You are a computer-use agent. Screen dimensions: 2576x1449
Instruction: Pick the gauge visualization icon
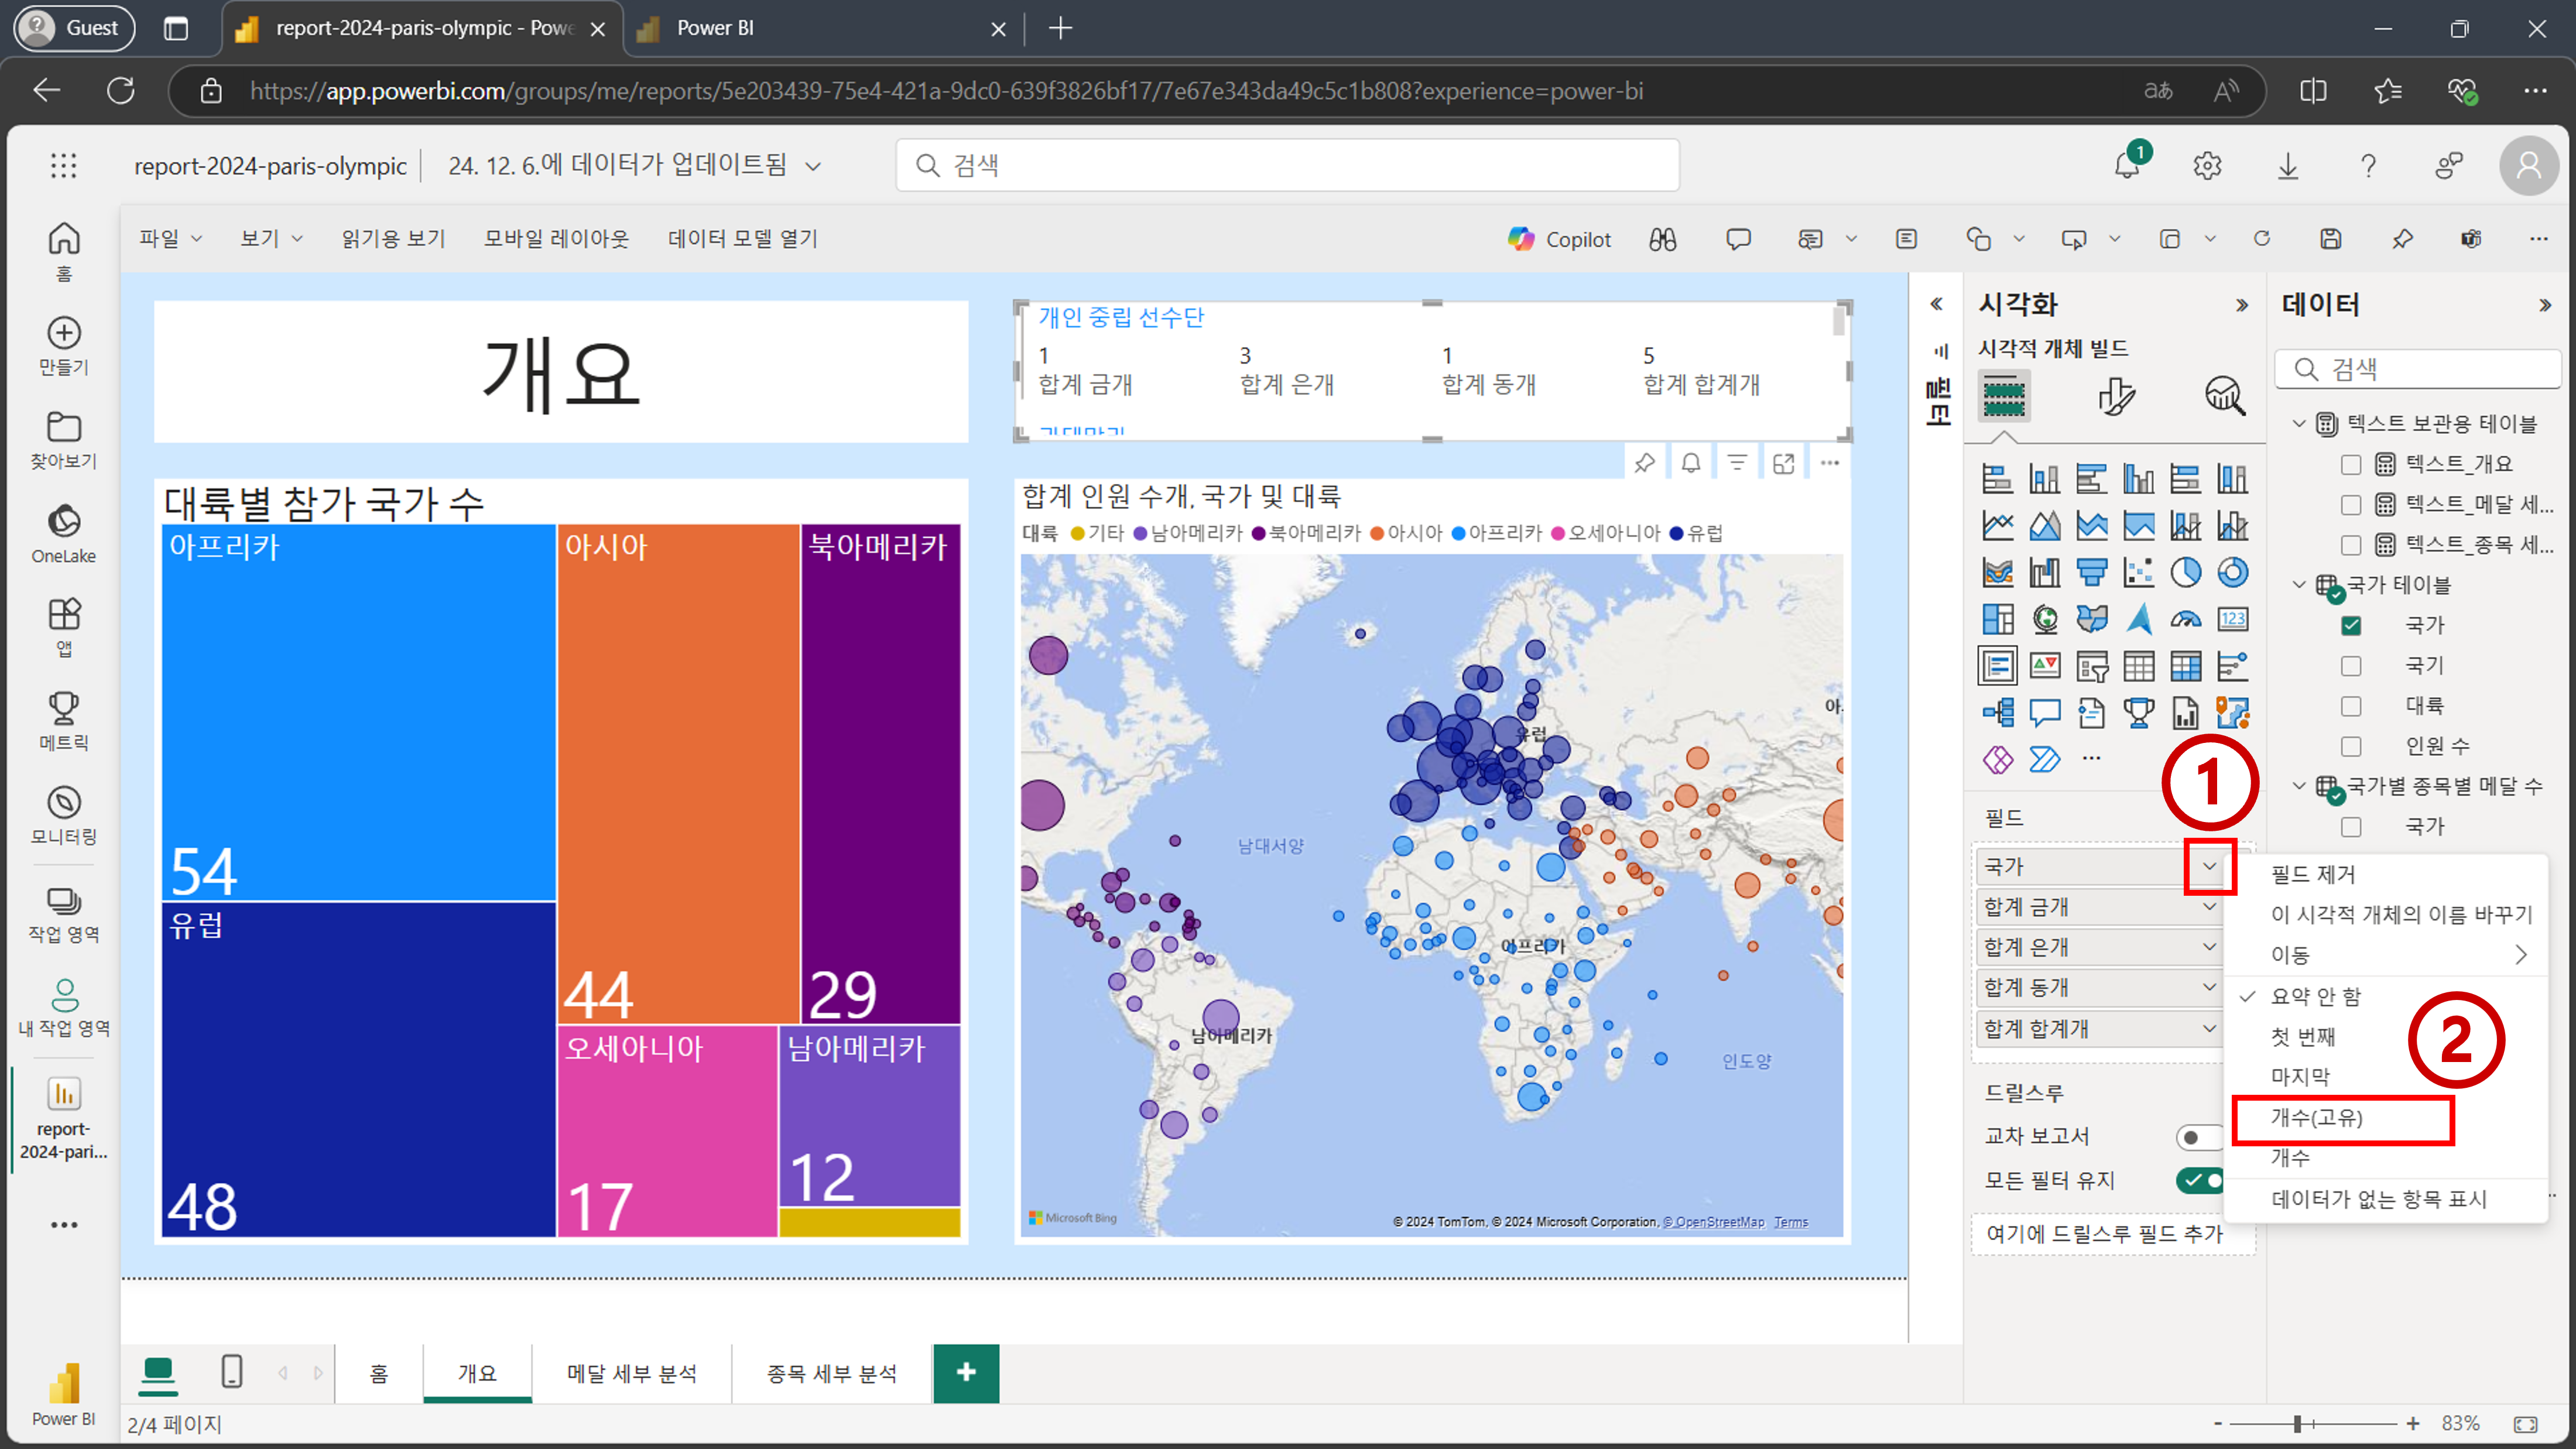2185,619
